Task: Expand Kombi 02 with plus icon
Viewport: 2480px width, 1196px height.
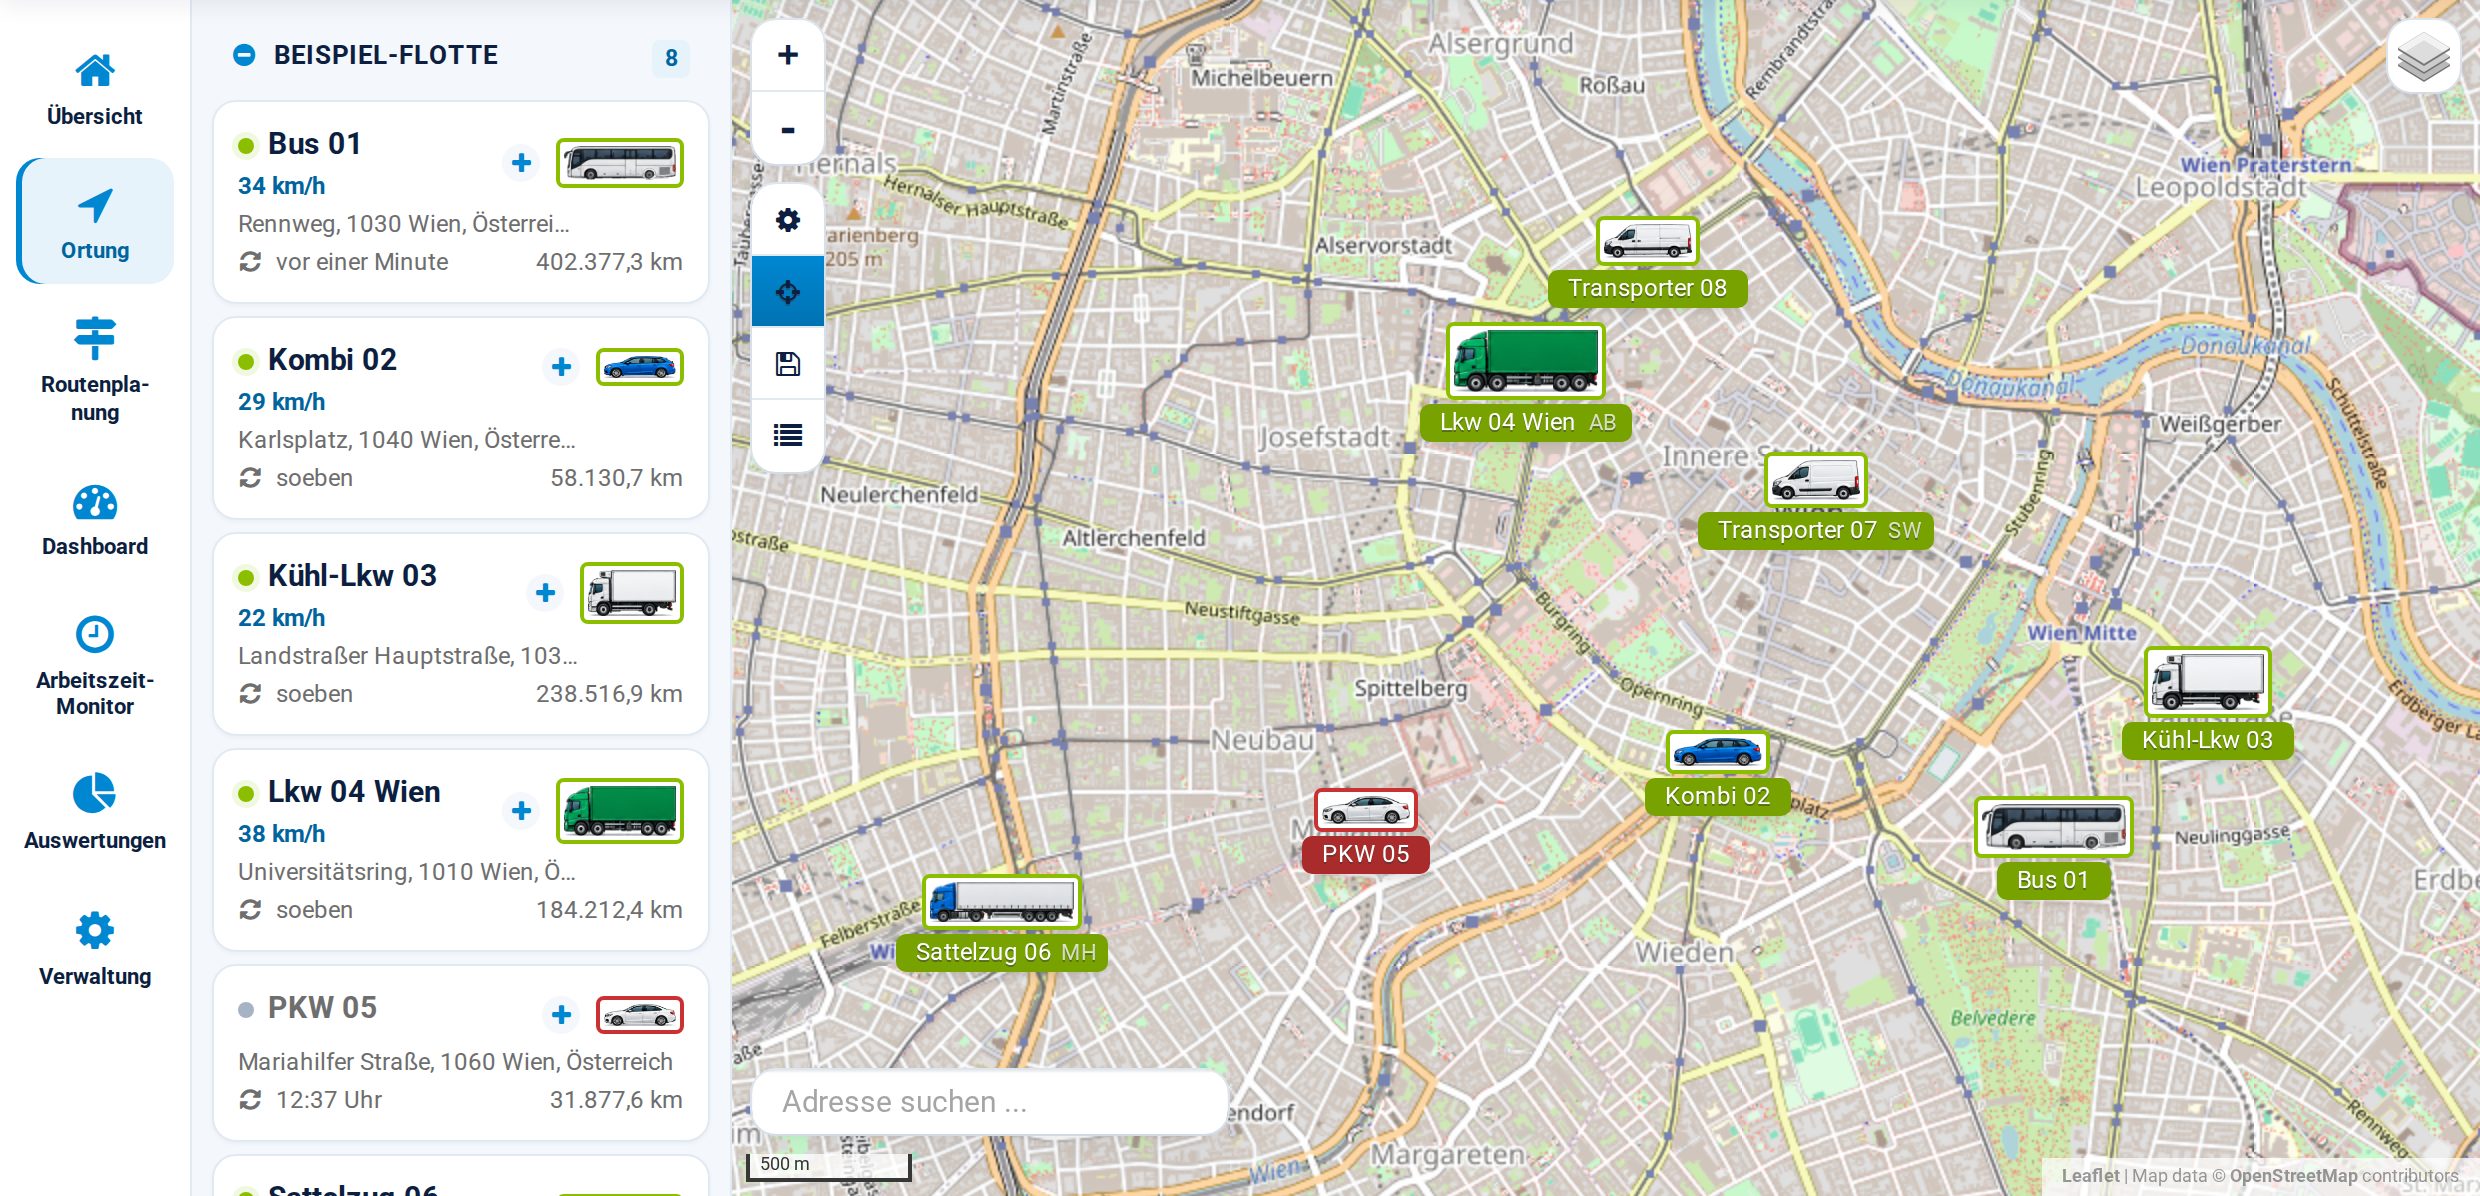Action: [561, 367]
